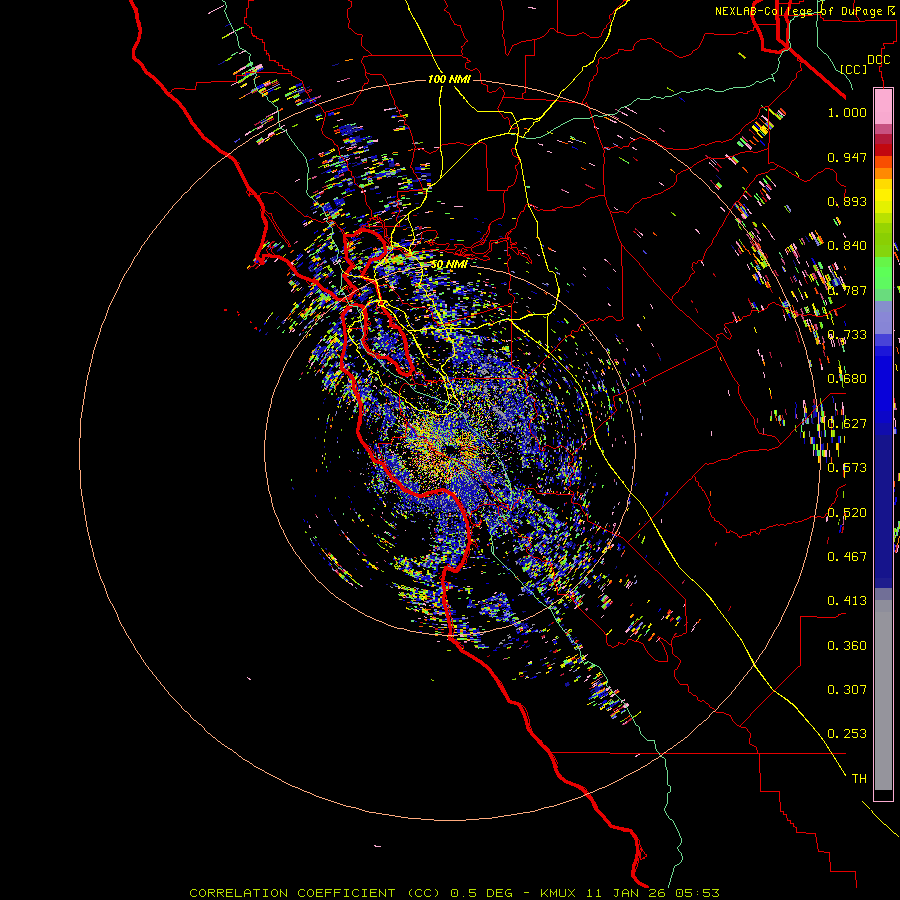Click CORRELATION COEFFICIENT in the bottom caption
This screenshot has height=900, width=900.
click(292, 893)
